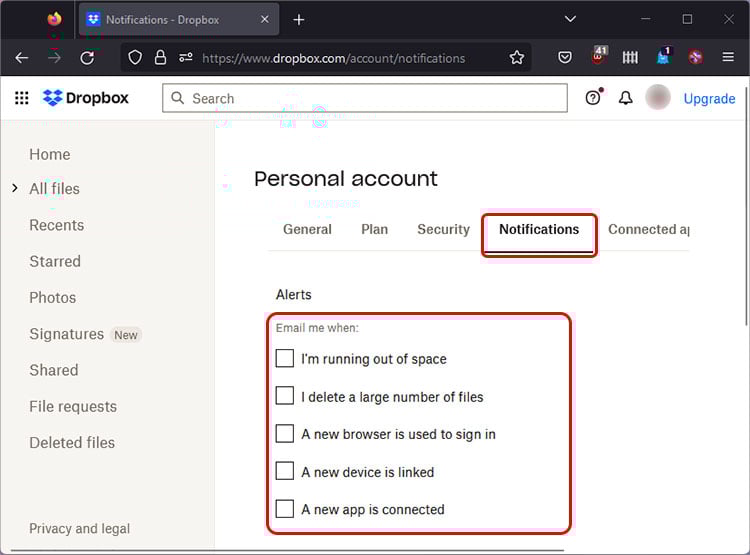Open All files in the sidebar

[55, 189]
